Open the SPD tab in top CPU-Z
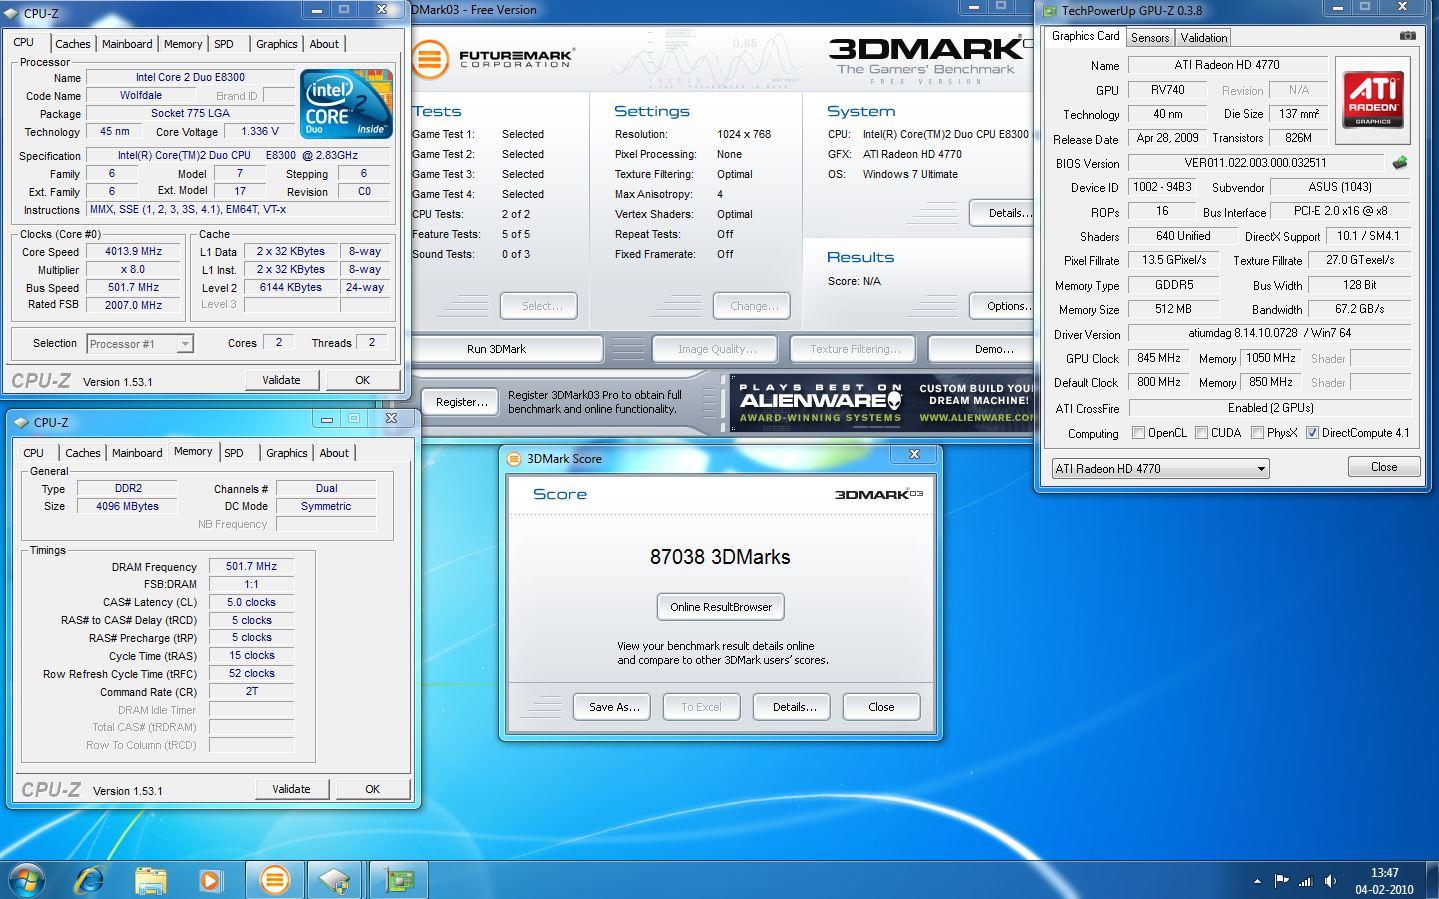Screen dimensions: 1439x899 coord(224,44)
